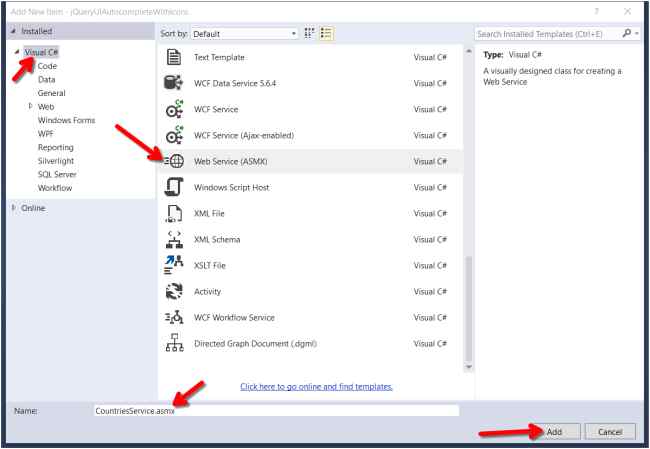Click the WCF Workflow Service icon
The image size is (650, 449).
pos(174,317)
